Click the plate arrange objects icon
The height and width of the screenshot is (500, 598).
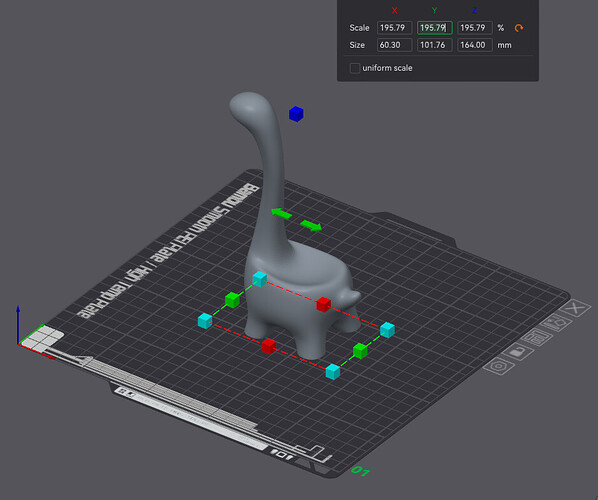pos(537,337)
